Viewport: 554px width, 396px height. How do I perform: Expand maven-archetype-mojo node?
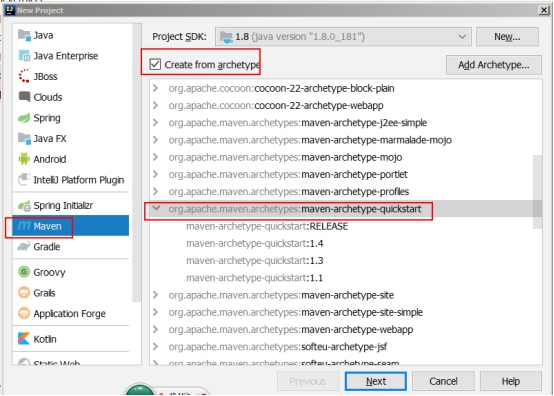pos(155,157)
